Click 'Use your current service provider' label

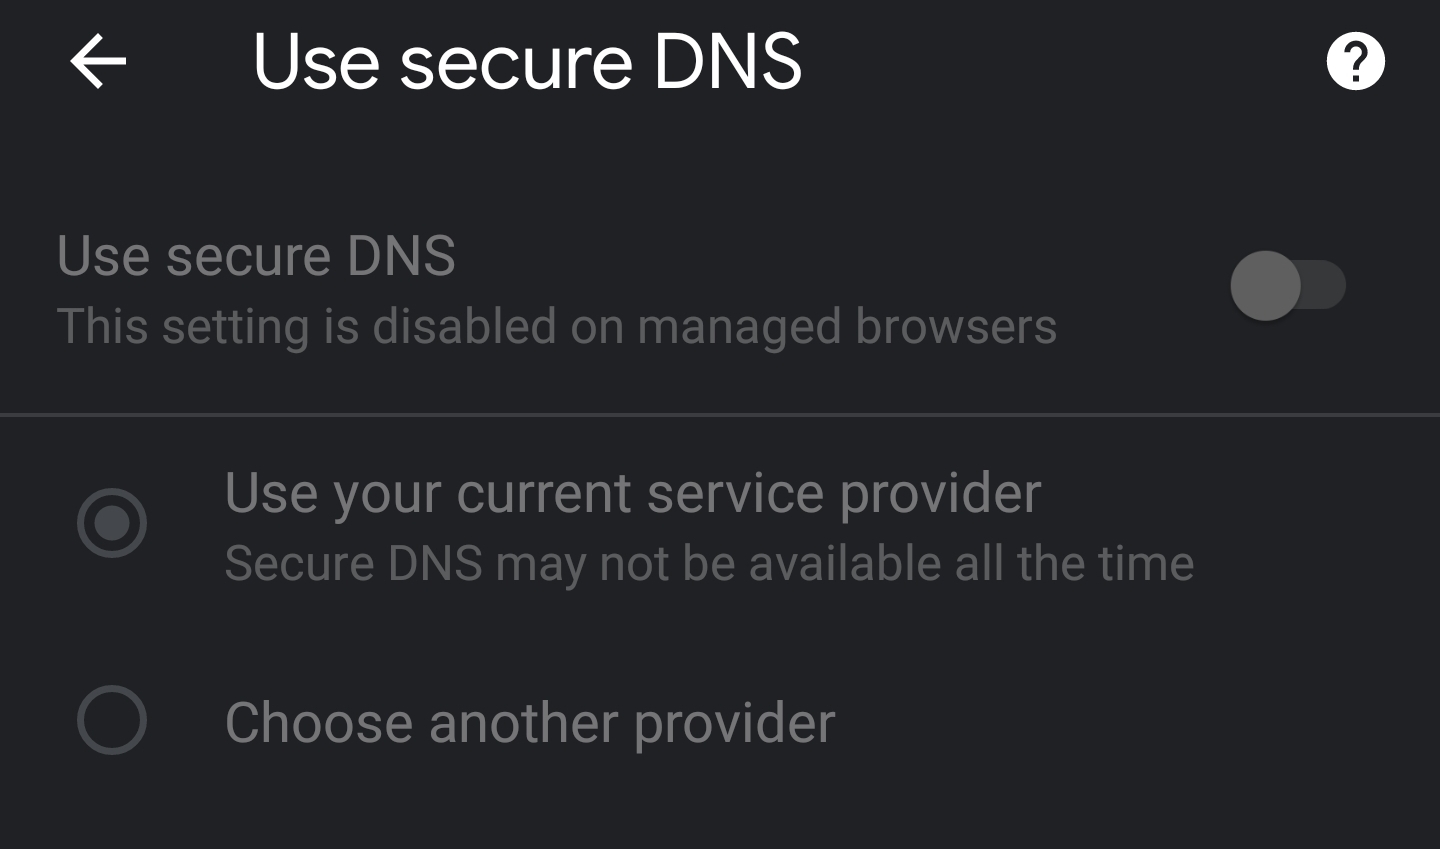pyautogui.click(x=632, y=493)
